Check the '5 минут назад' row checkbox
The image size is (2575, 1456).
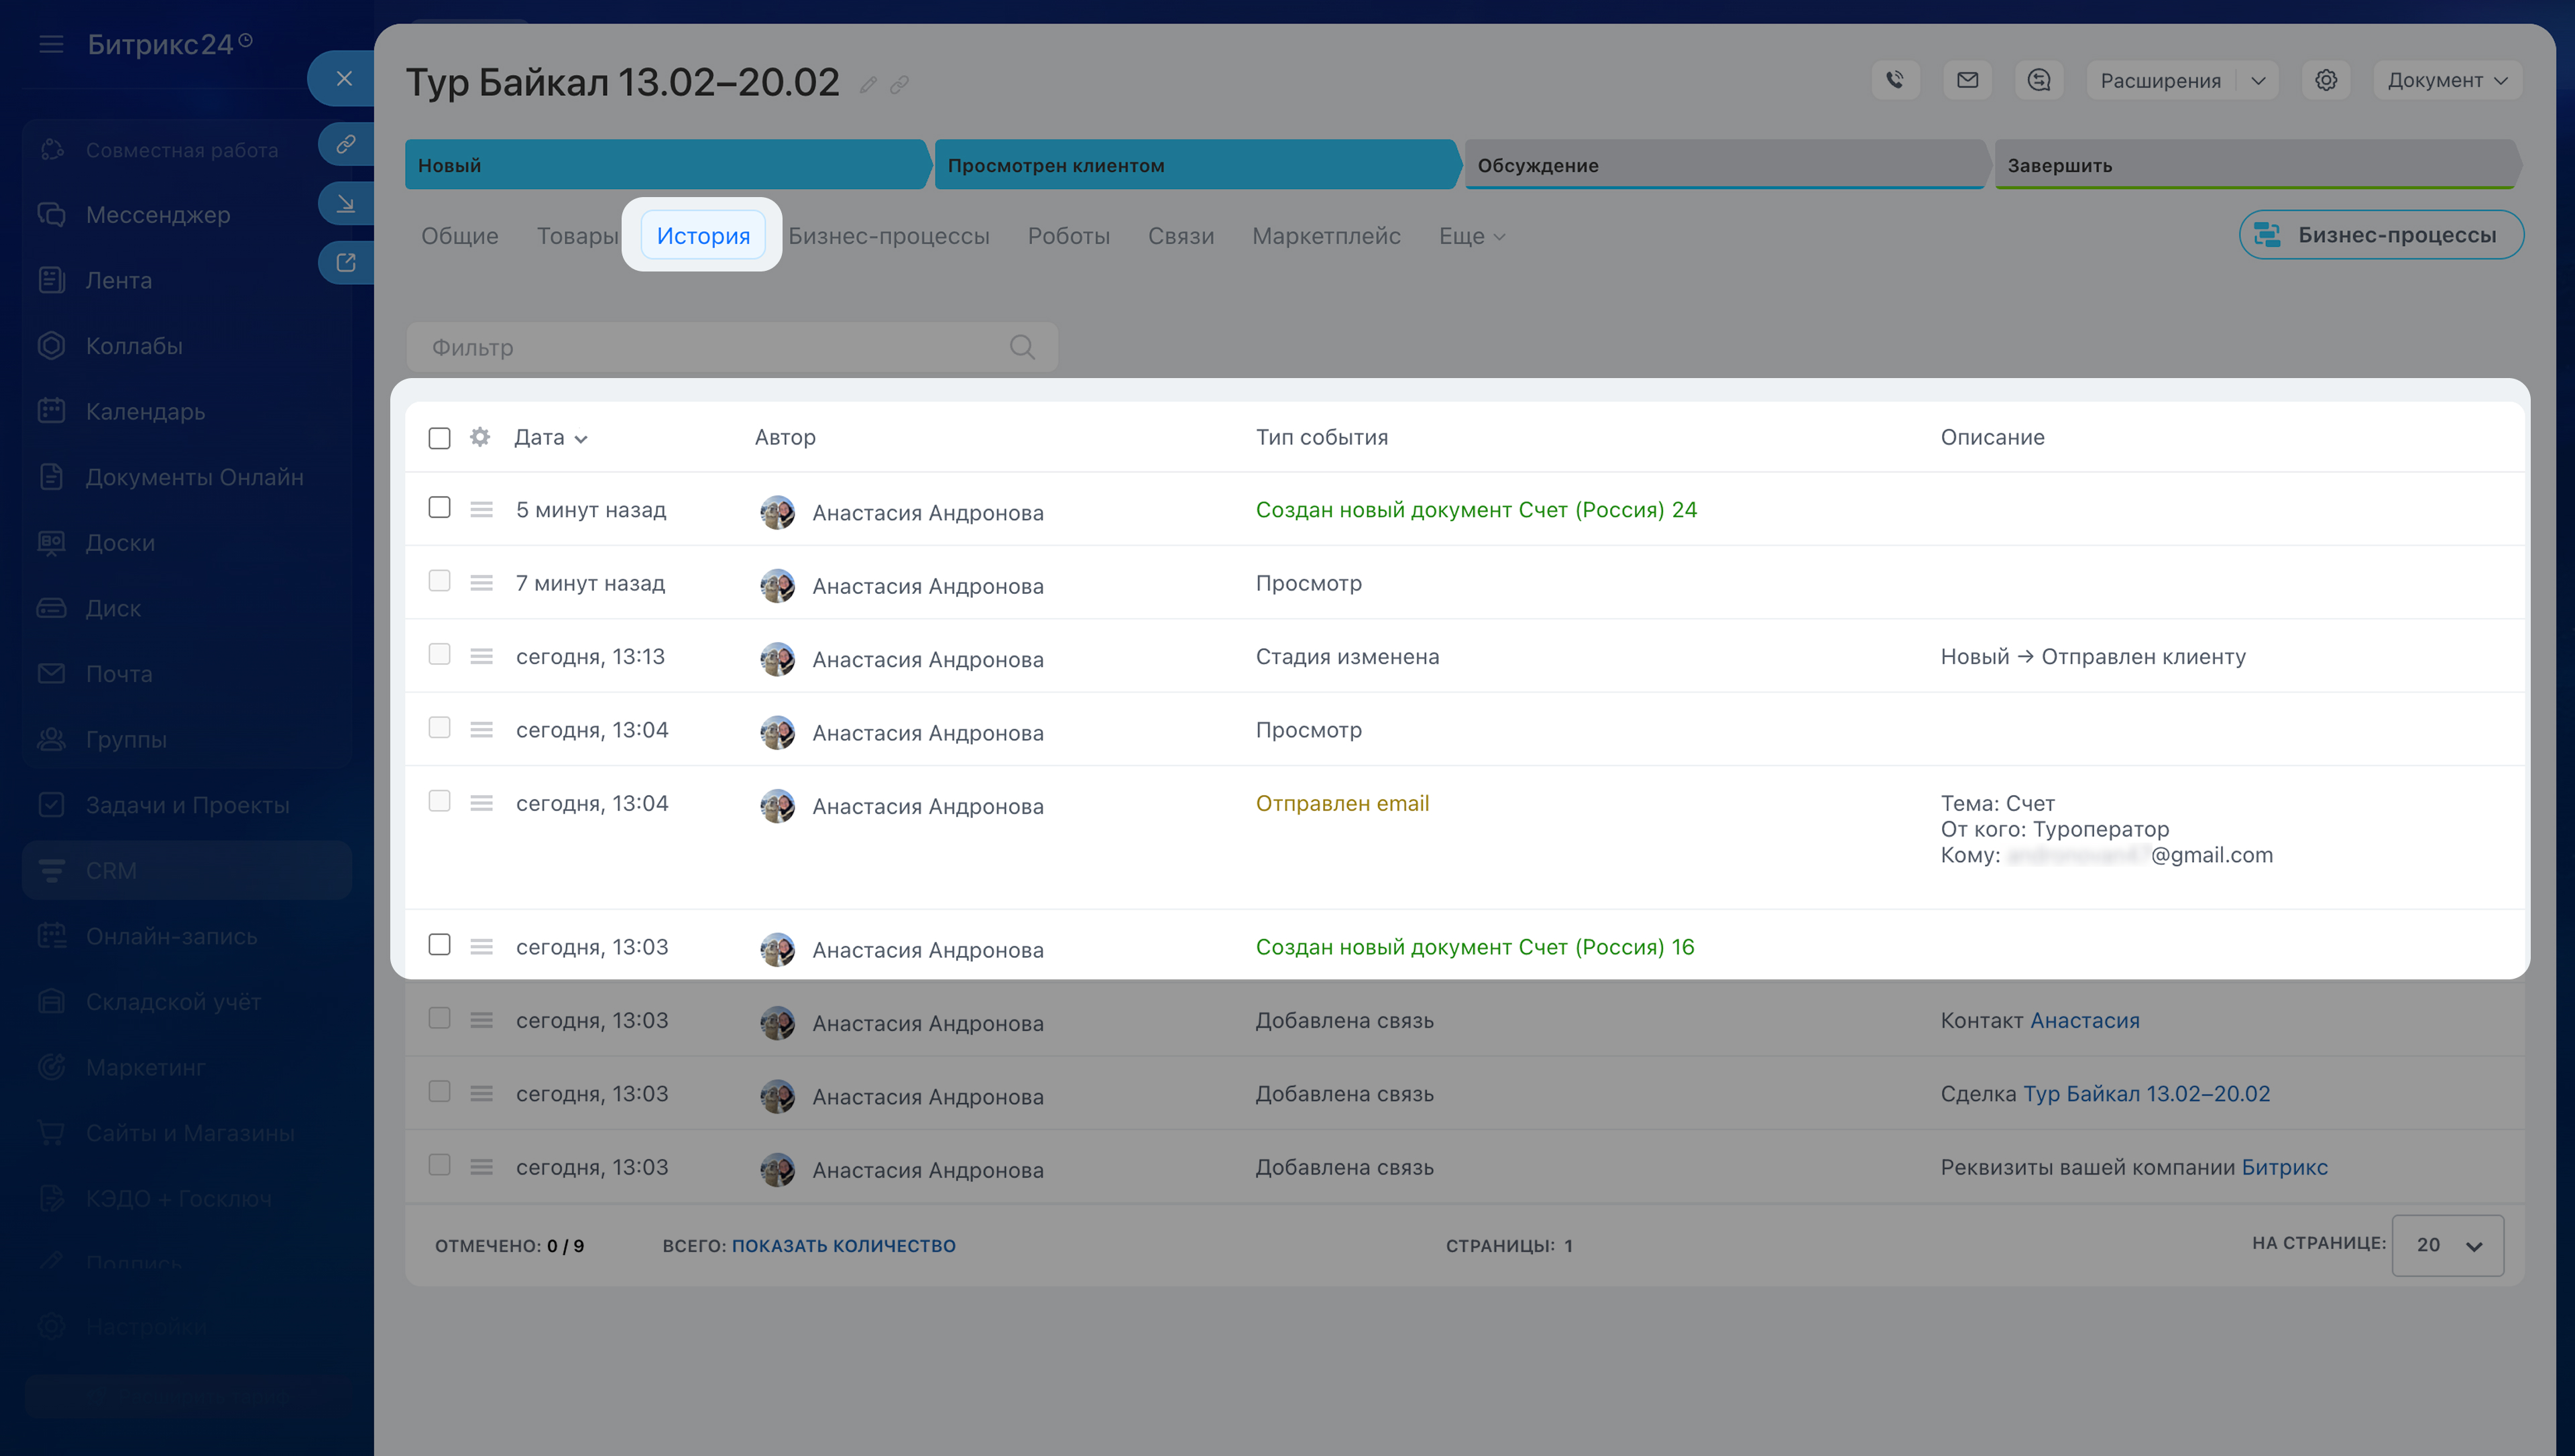[x=439, y=508]
